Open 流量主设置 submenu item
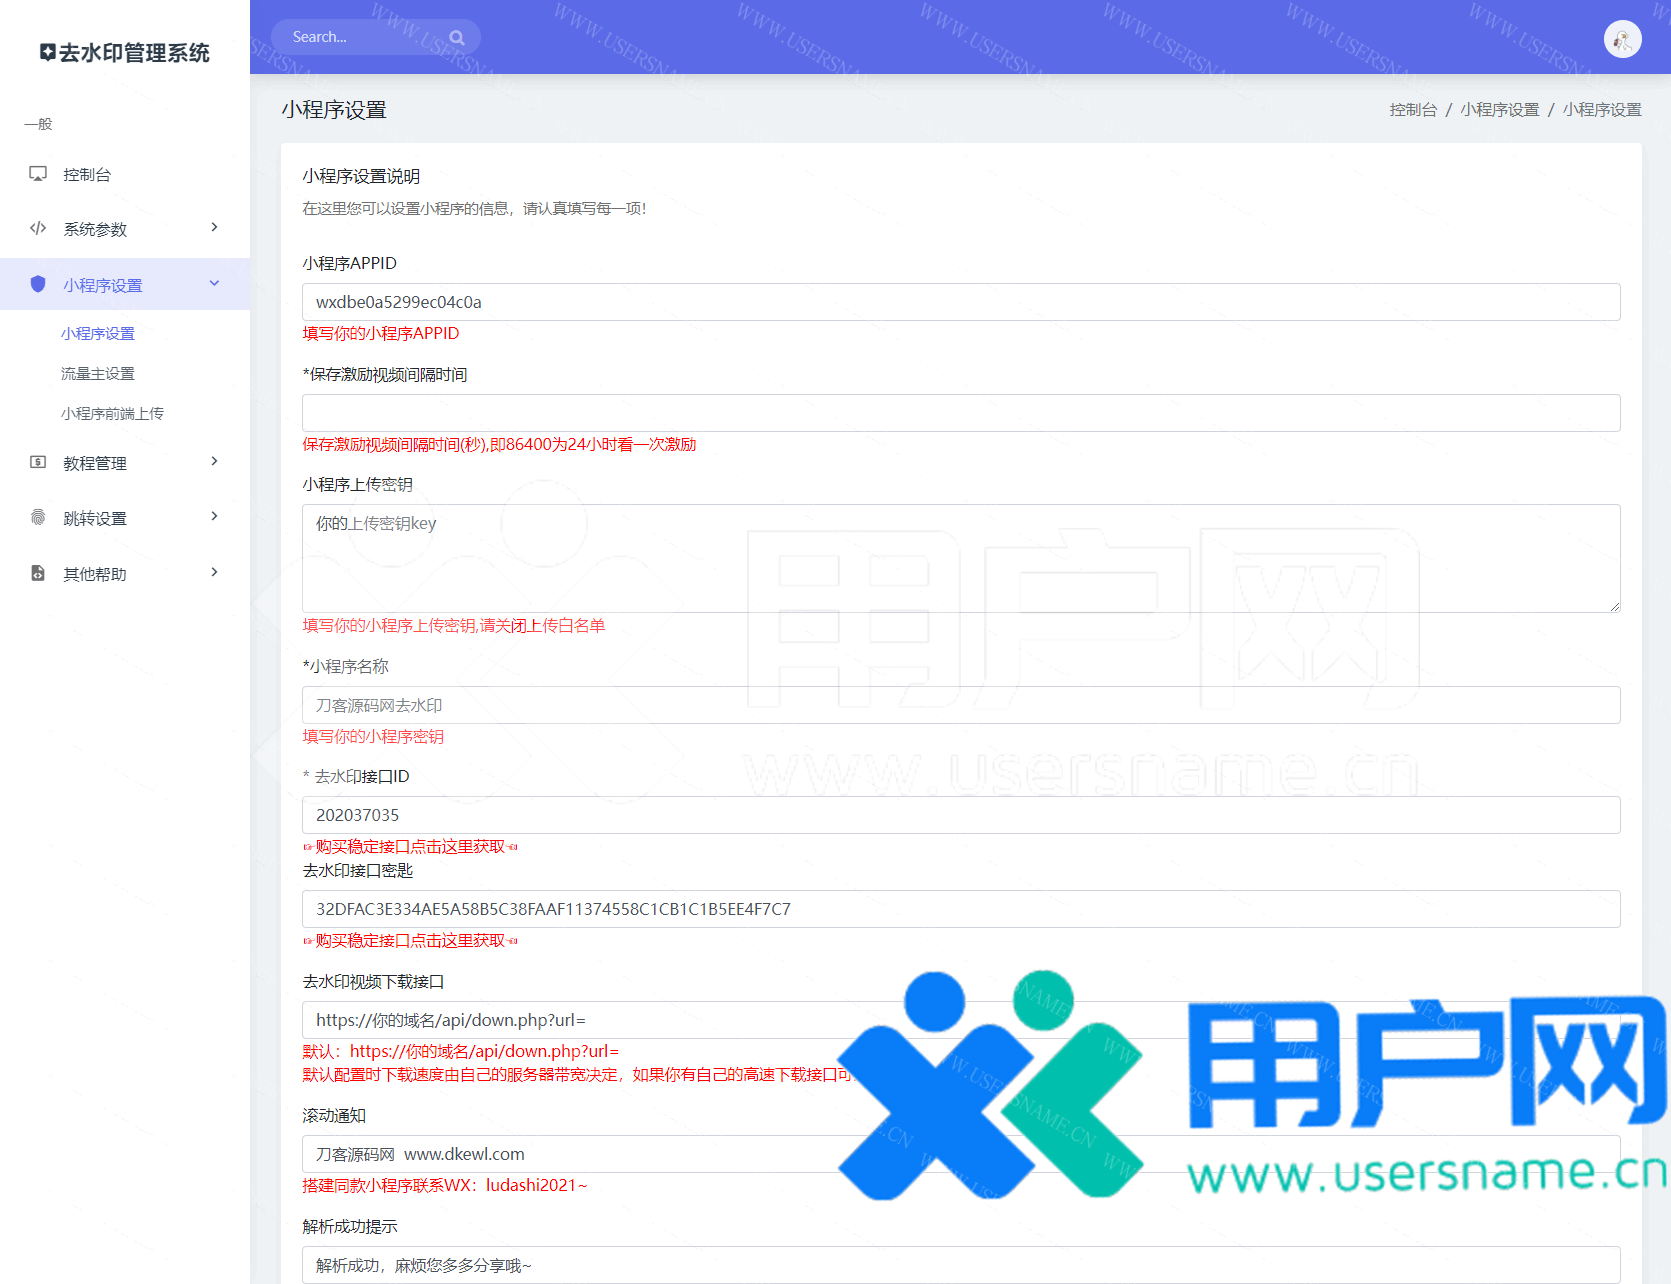 98,374
